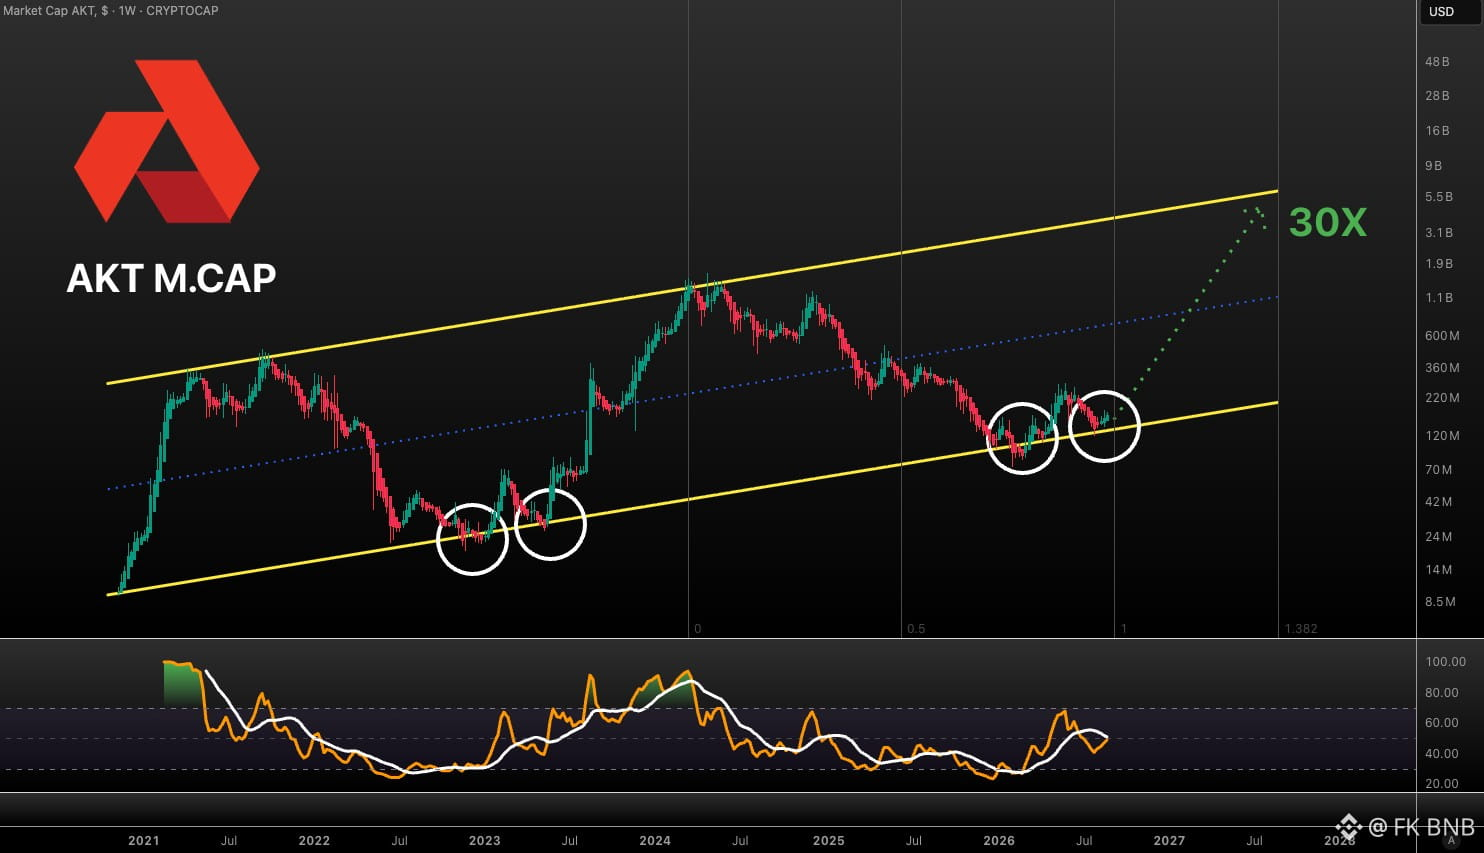Select the 1.382 Fib time zone label
The image size is (1484, 853).
point(1301,629)
